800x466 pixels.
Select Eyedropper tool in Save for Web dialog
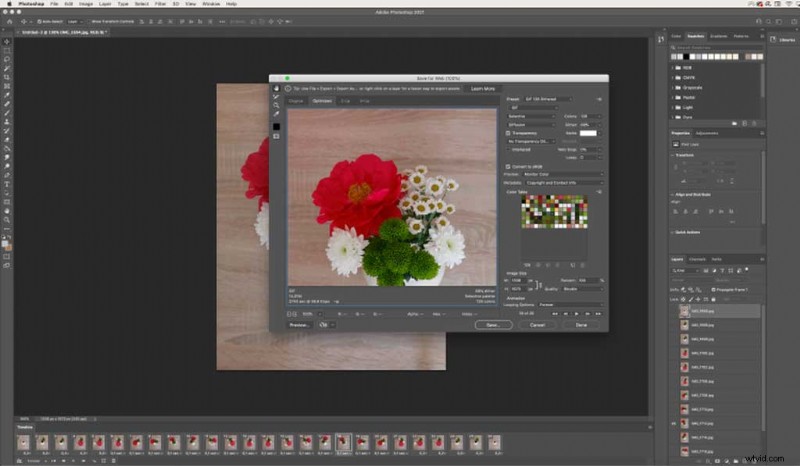pos(277,114)
